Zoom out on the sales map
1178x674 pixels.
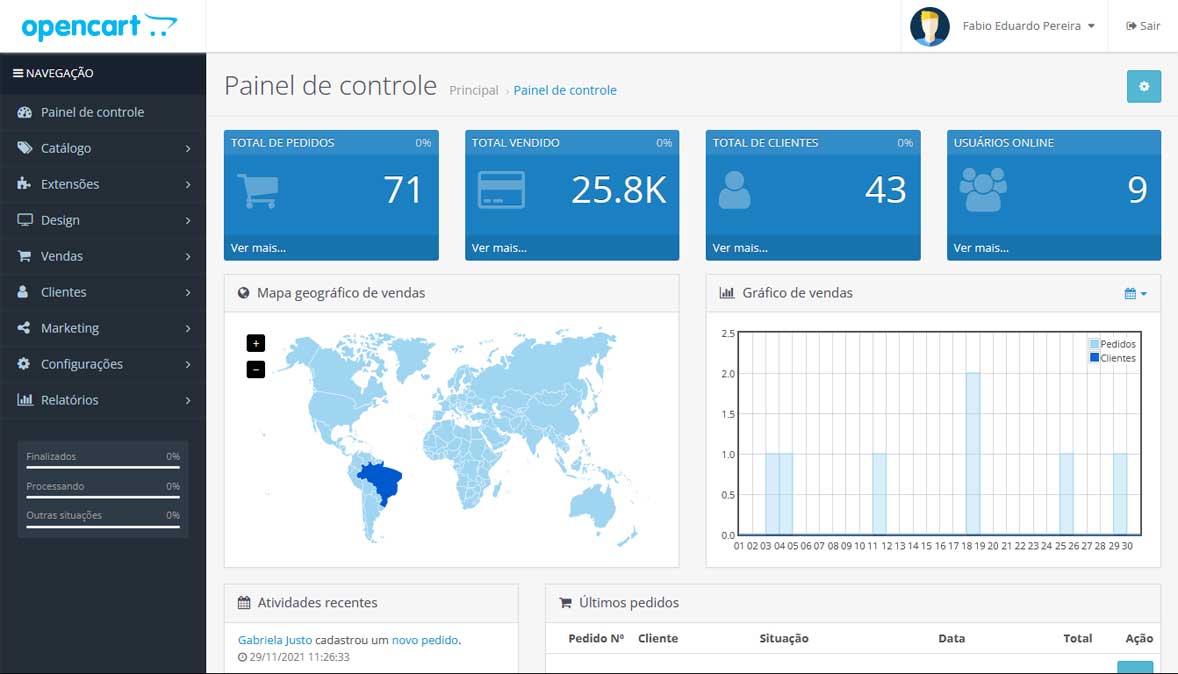[x=255, y=370]
